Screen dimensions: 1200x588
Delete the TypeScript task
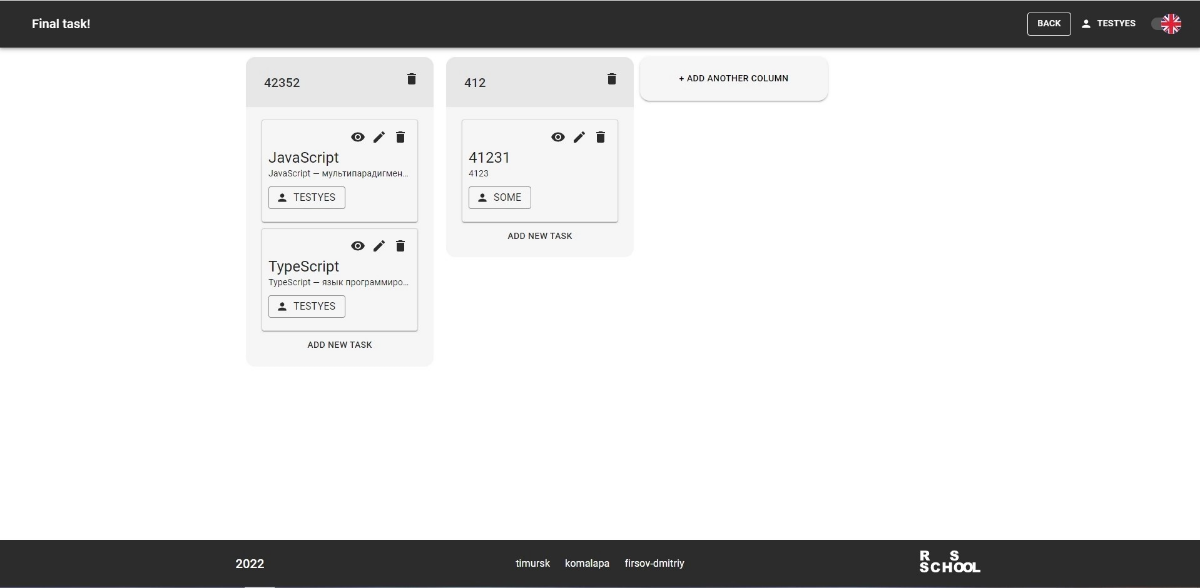point(401,246)
